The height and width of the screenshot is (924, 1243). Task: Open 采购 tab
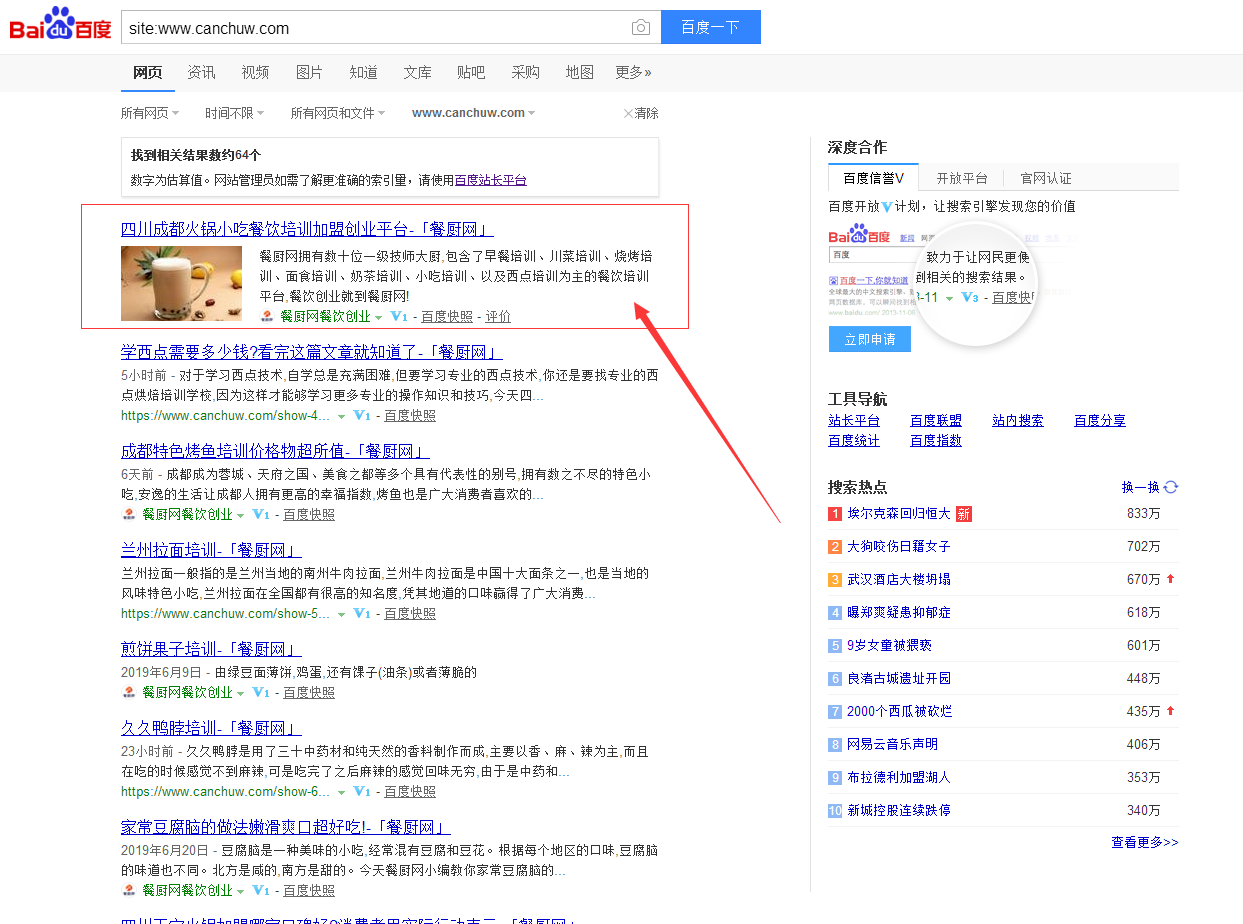[525, 72]
